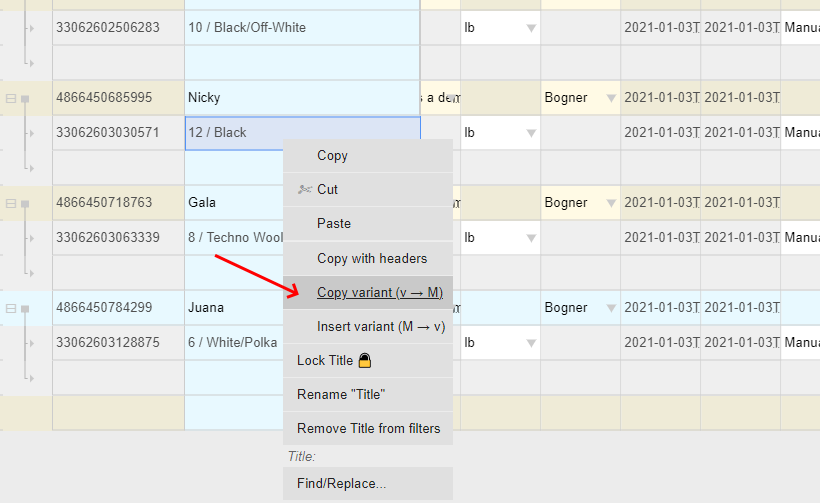
Task: Open the Bogner vendor dropdown in Nicky row
Action: [611, 98]
